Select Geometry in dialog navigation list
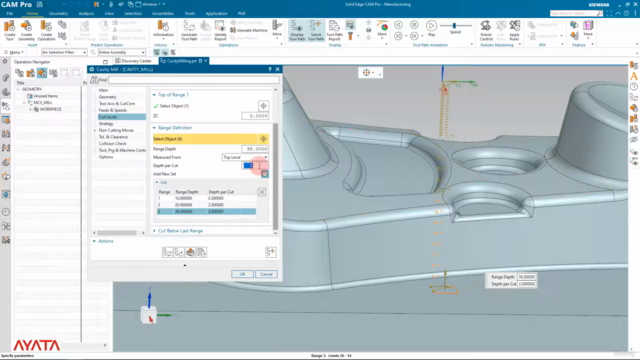The width and height of the screenshot is (640, 360). click(108, 97)
